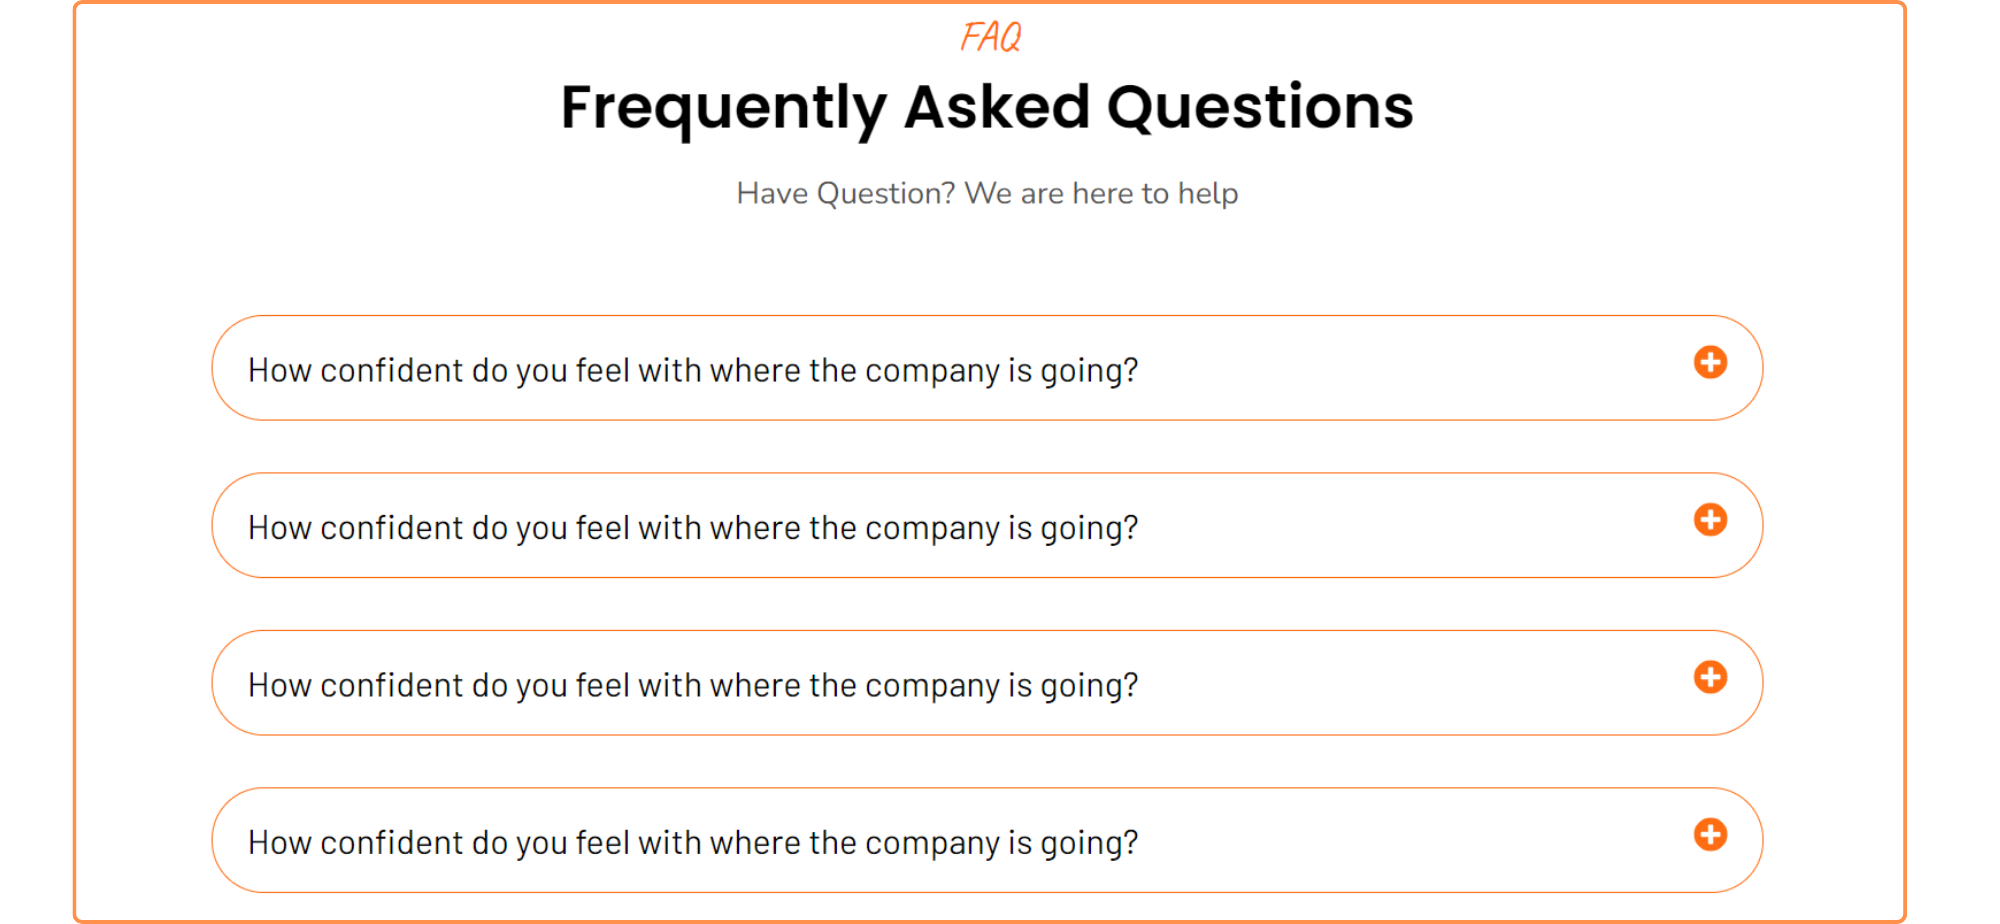The image size is (2000, 924).
Task: Click the plus icon on the fourth question
Action: (1710, 834)
